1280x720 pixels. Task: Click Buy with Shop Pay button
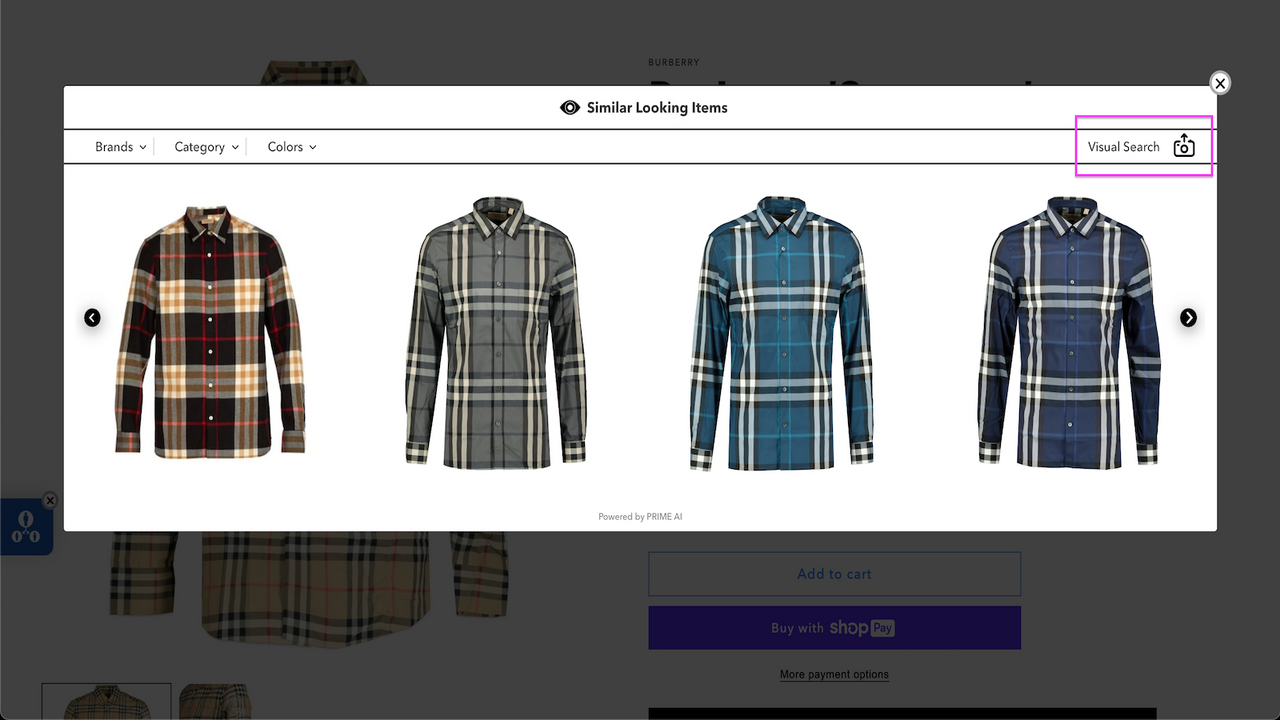pos(834,628)
